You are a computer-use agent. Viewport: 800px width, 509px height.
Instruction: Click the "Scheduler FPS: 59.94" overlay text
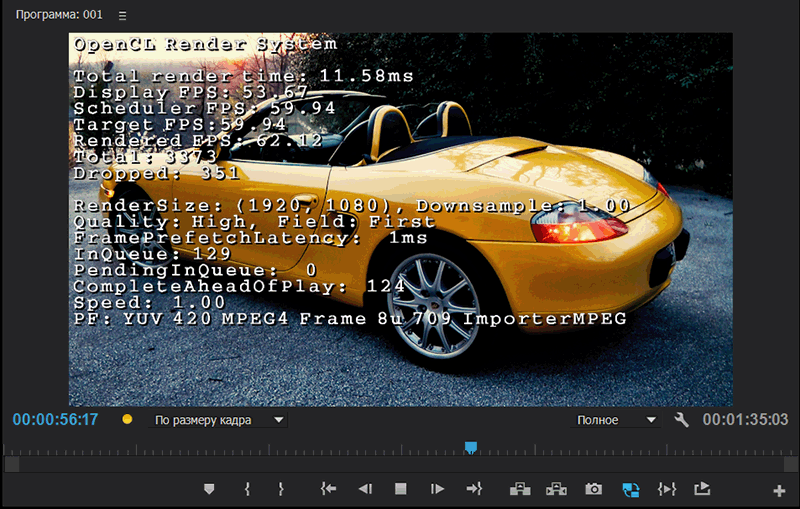[205, 108]
